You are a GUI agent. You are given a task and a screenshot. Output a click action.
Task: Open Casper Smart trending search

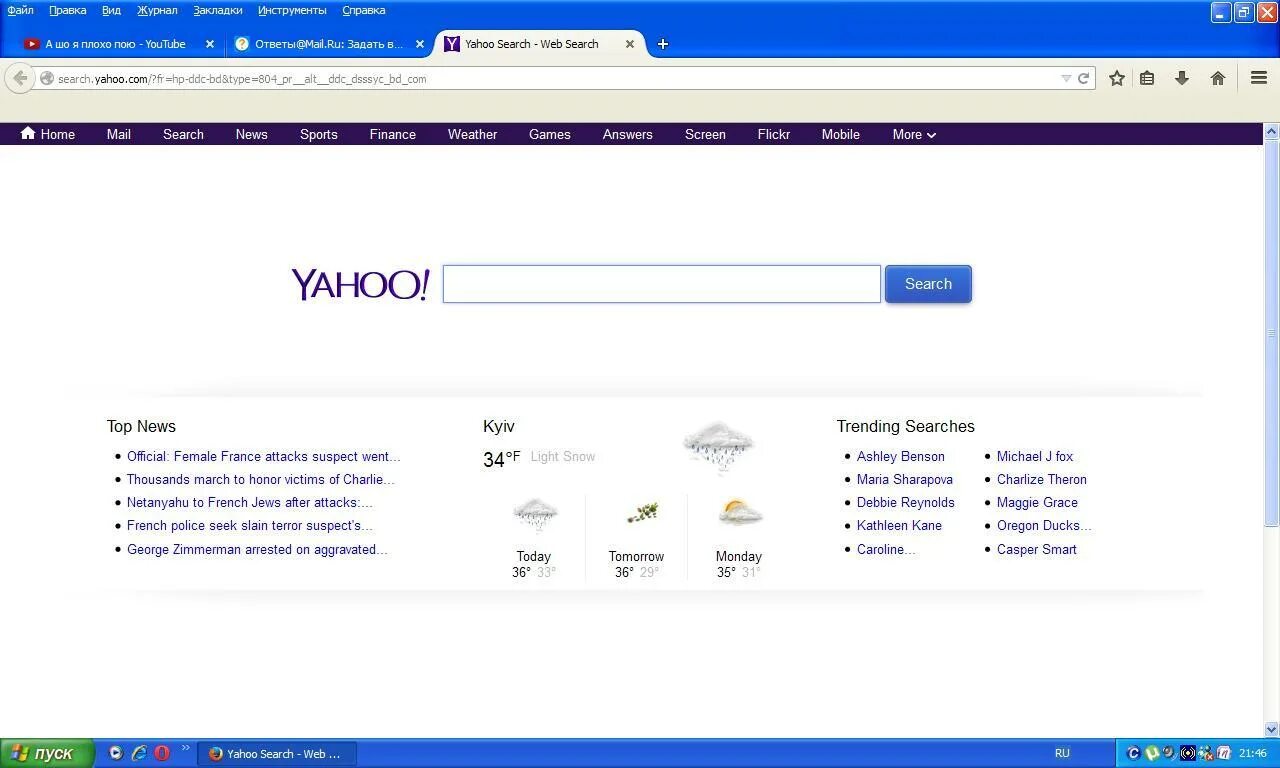[x=1037, y=549]
